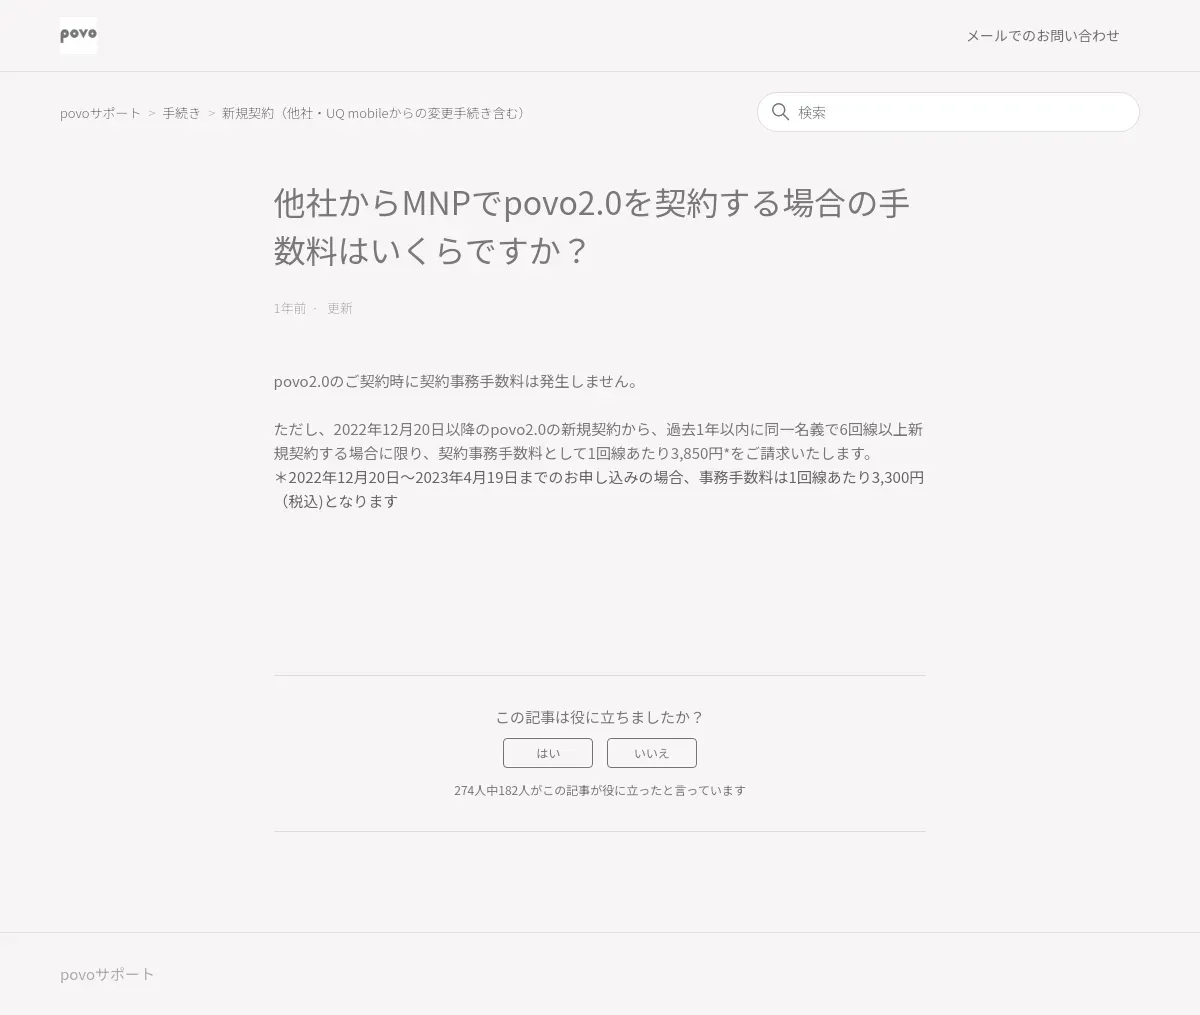Click the povo logo
Screen dimensions: 1200x1015
[78, 35]
